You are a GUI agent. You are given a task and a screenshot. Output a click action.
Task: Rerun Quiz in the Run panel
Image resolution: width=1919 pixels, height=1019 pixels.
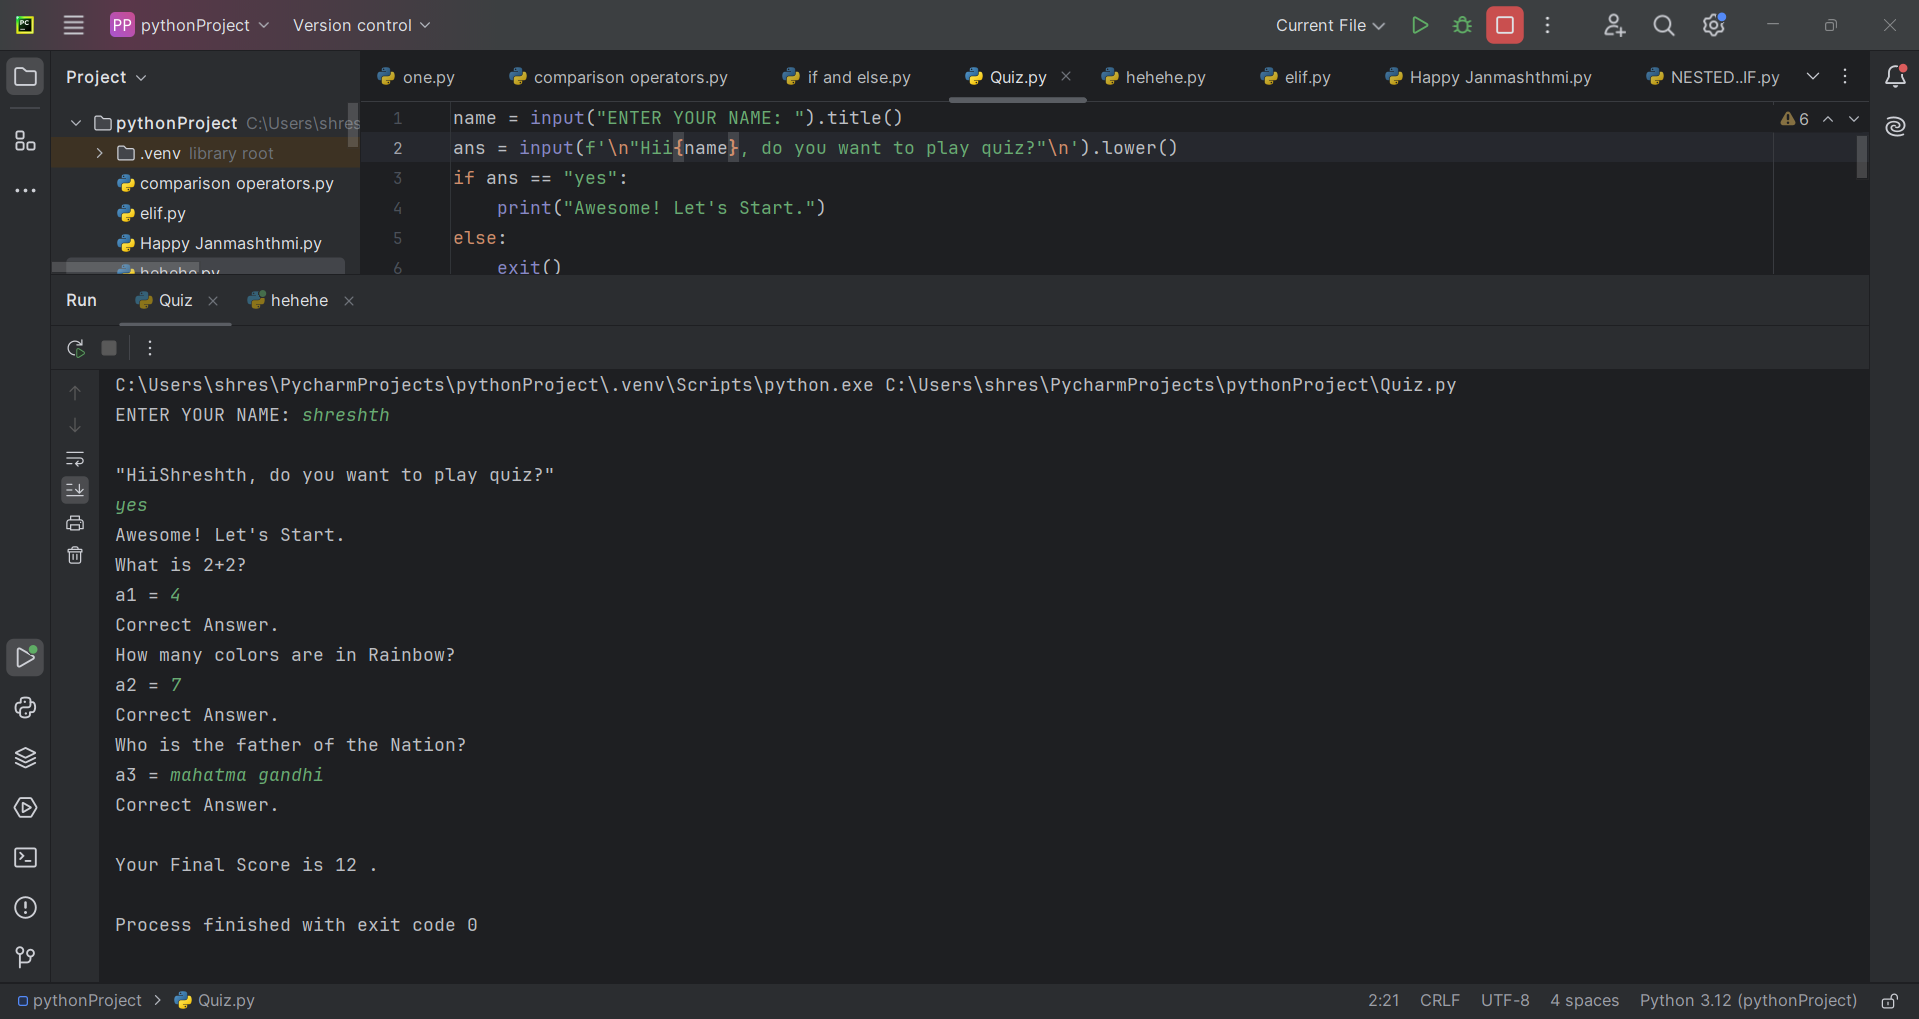click(x=76, y=348)
